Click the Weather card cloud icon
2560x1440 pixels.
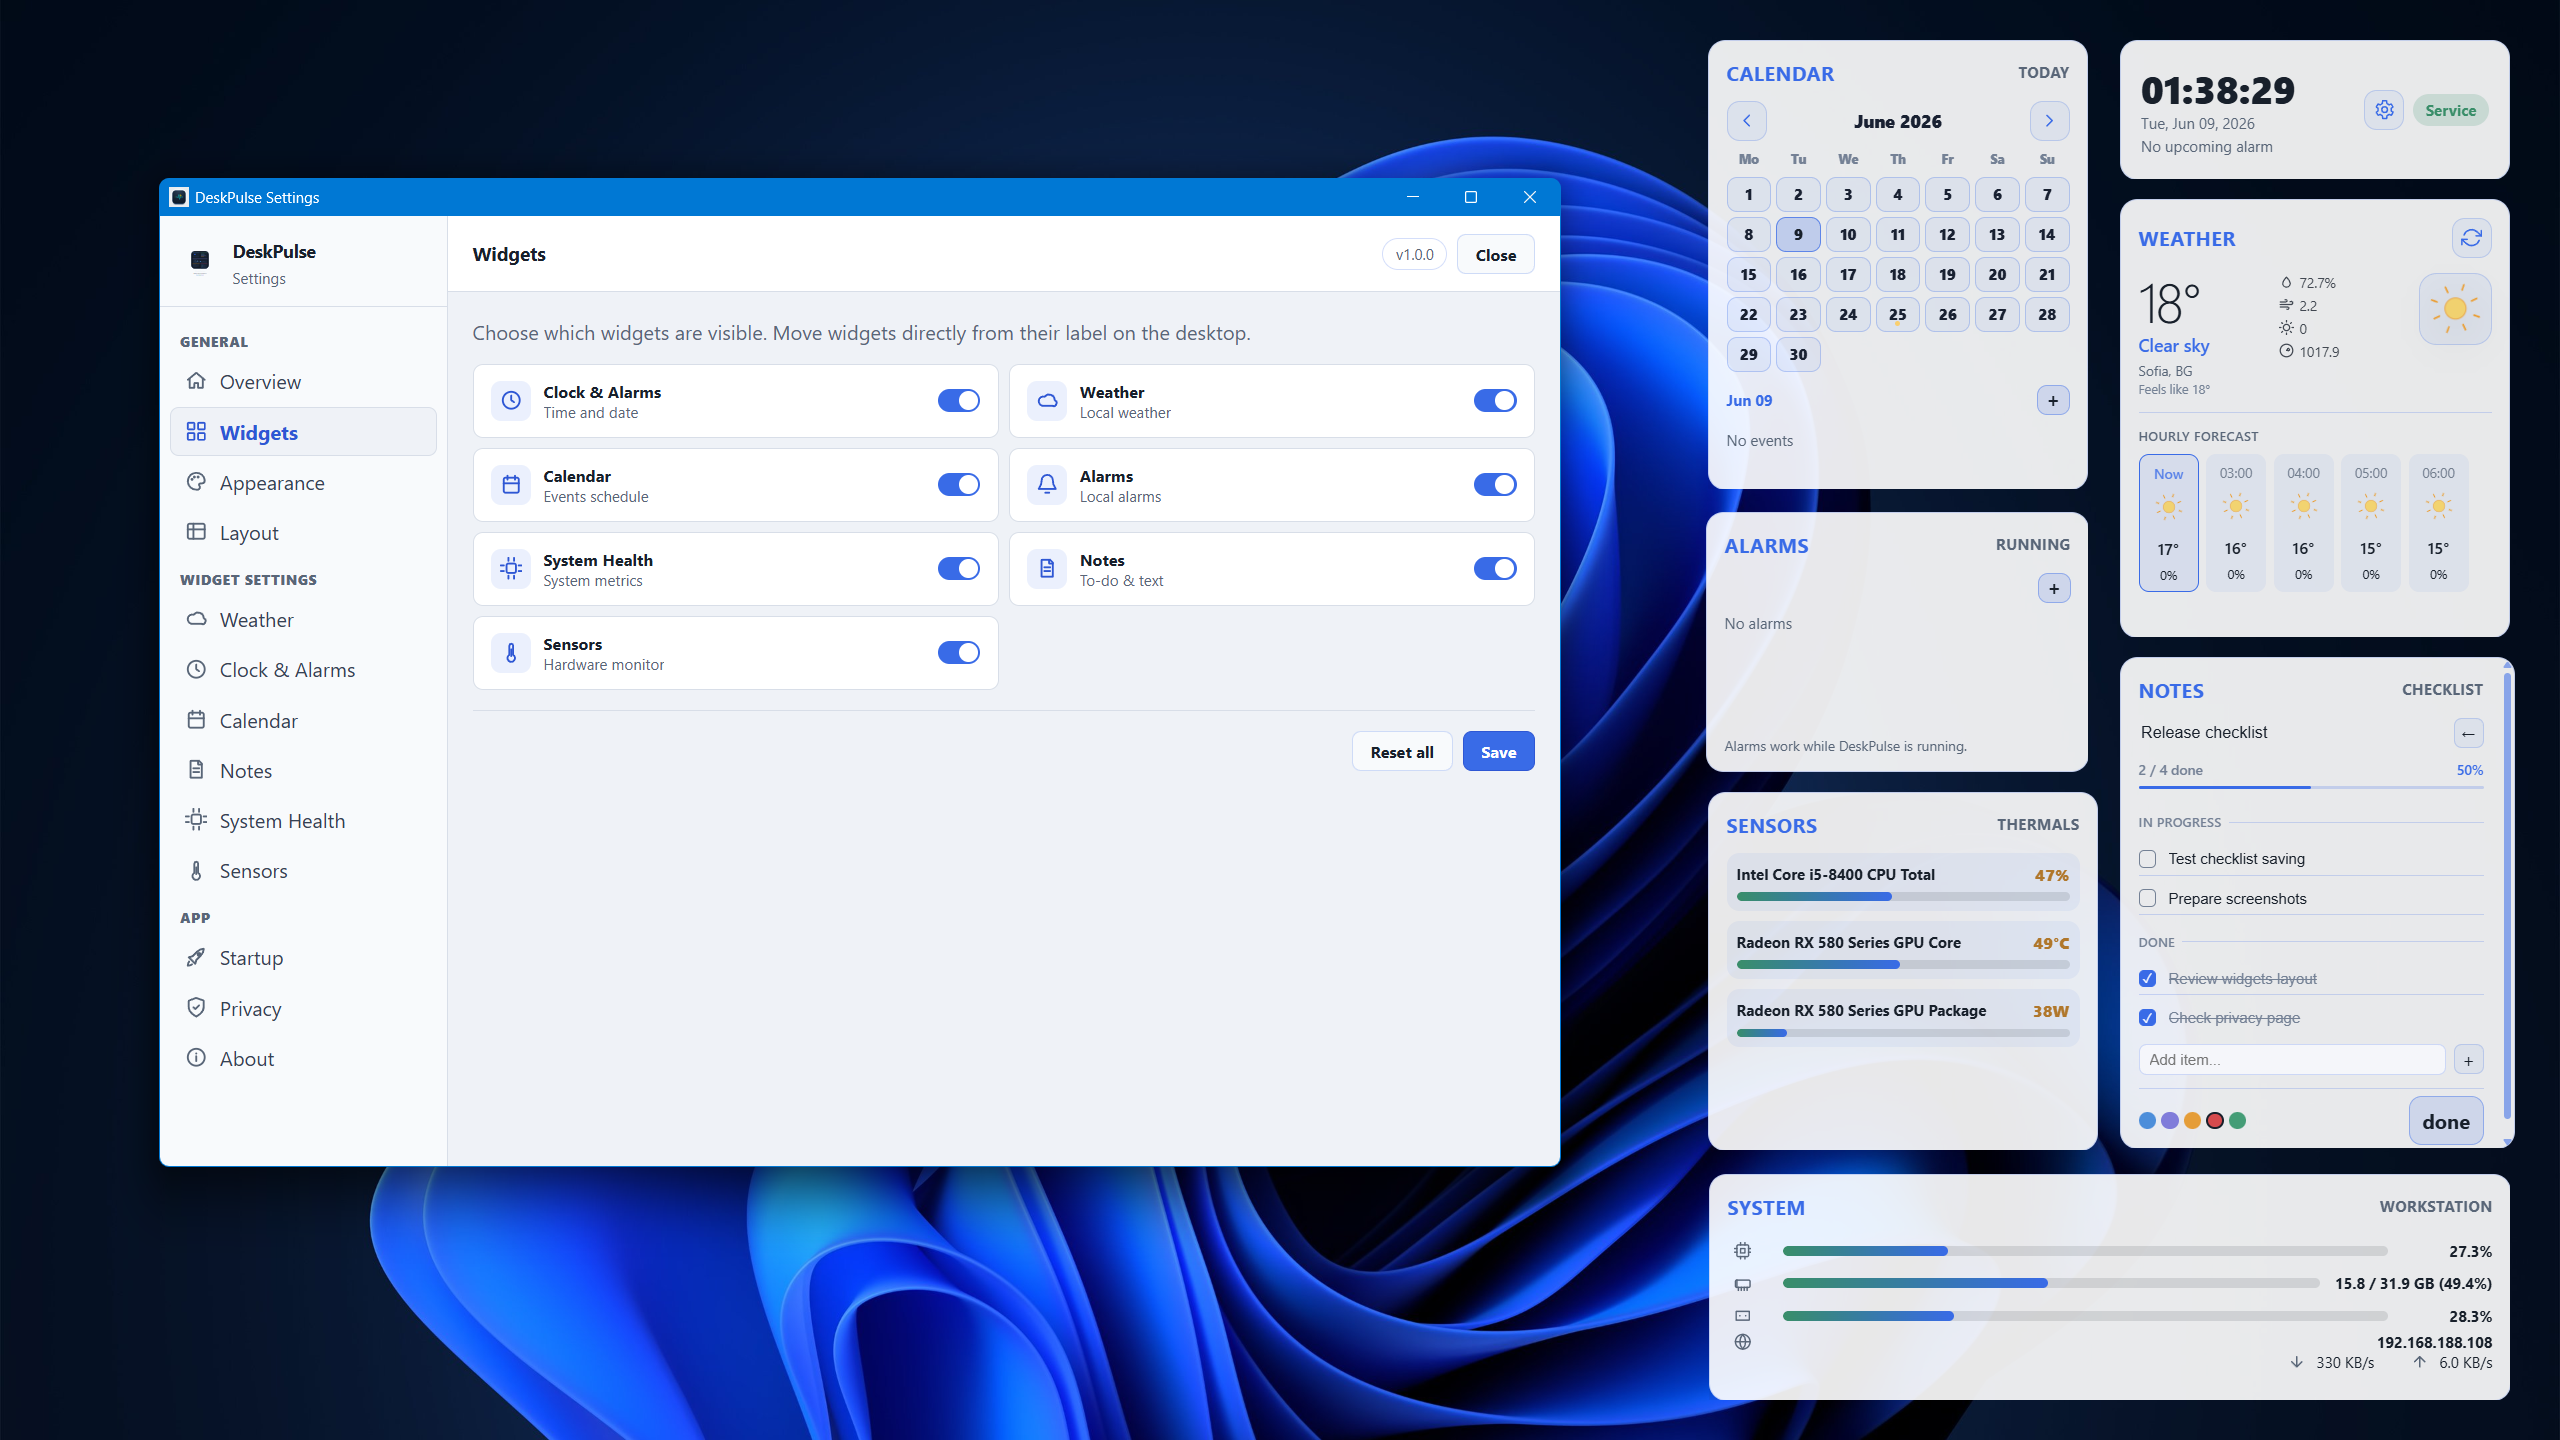[x=1047, y=401]
